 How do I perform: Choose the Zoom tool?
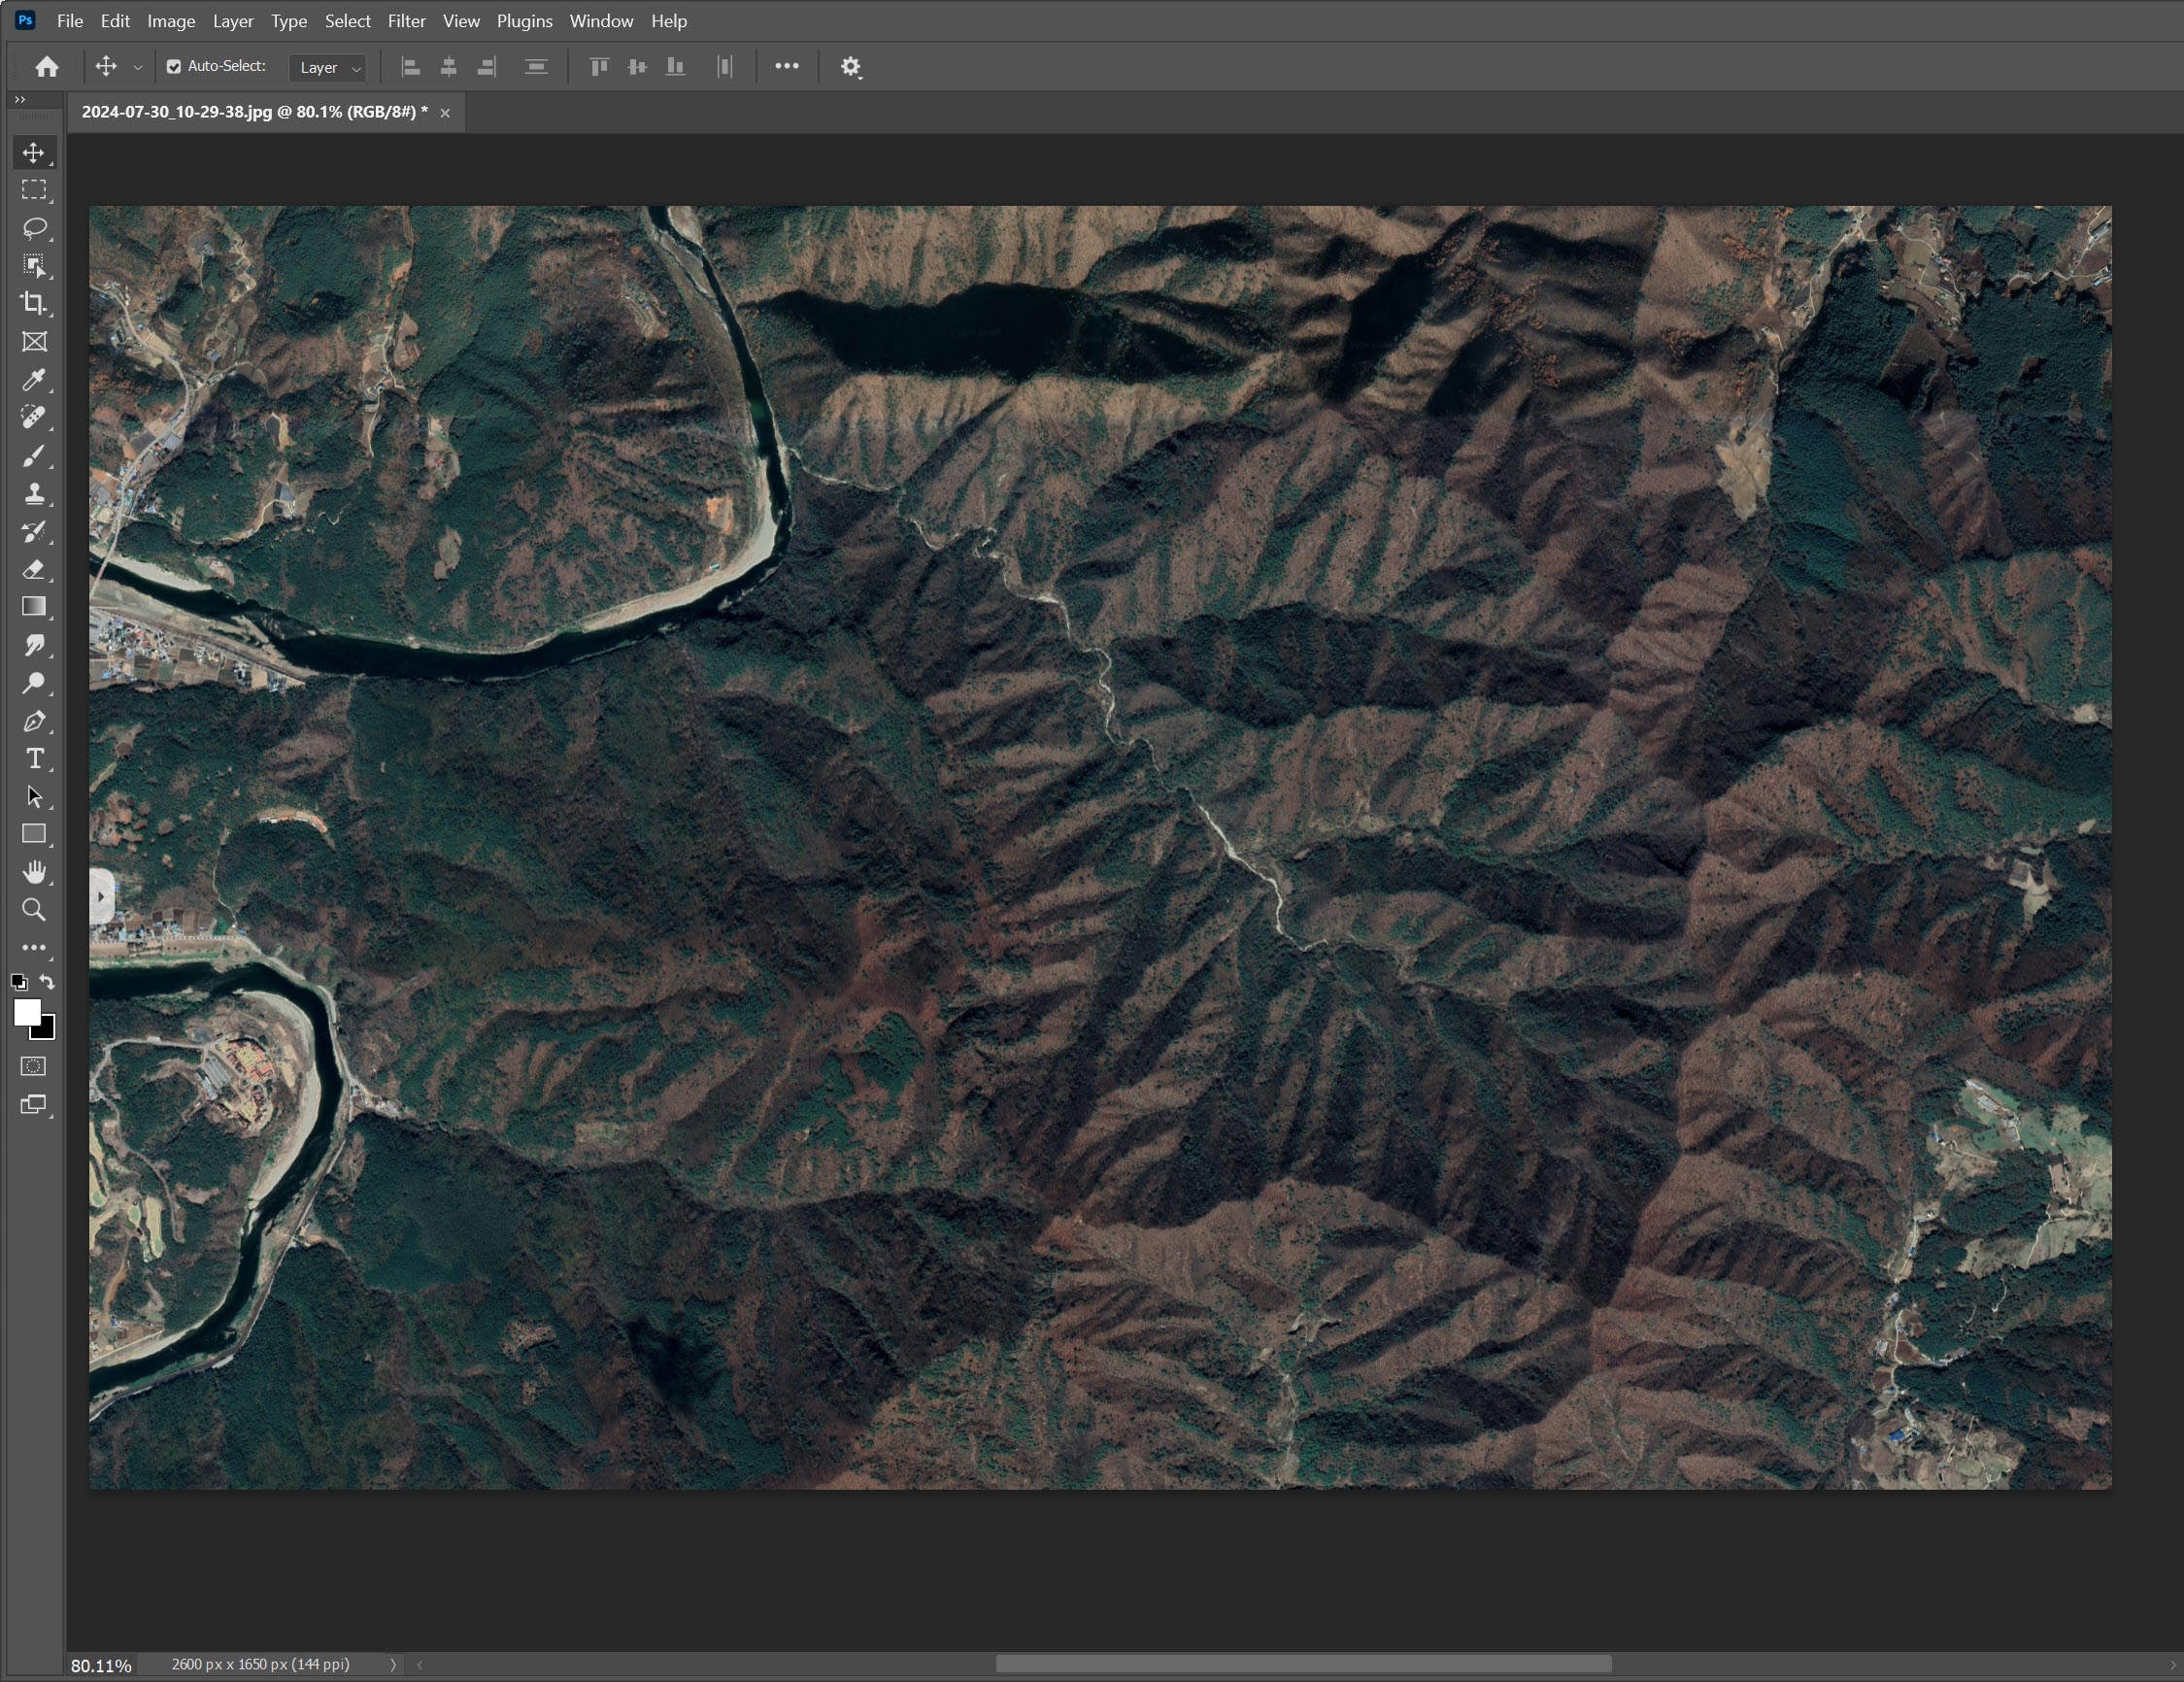(34, 910)
